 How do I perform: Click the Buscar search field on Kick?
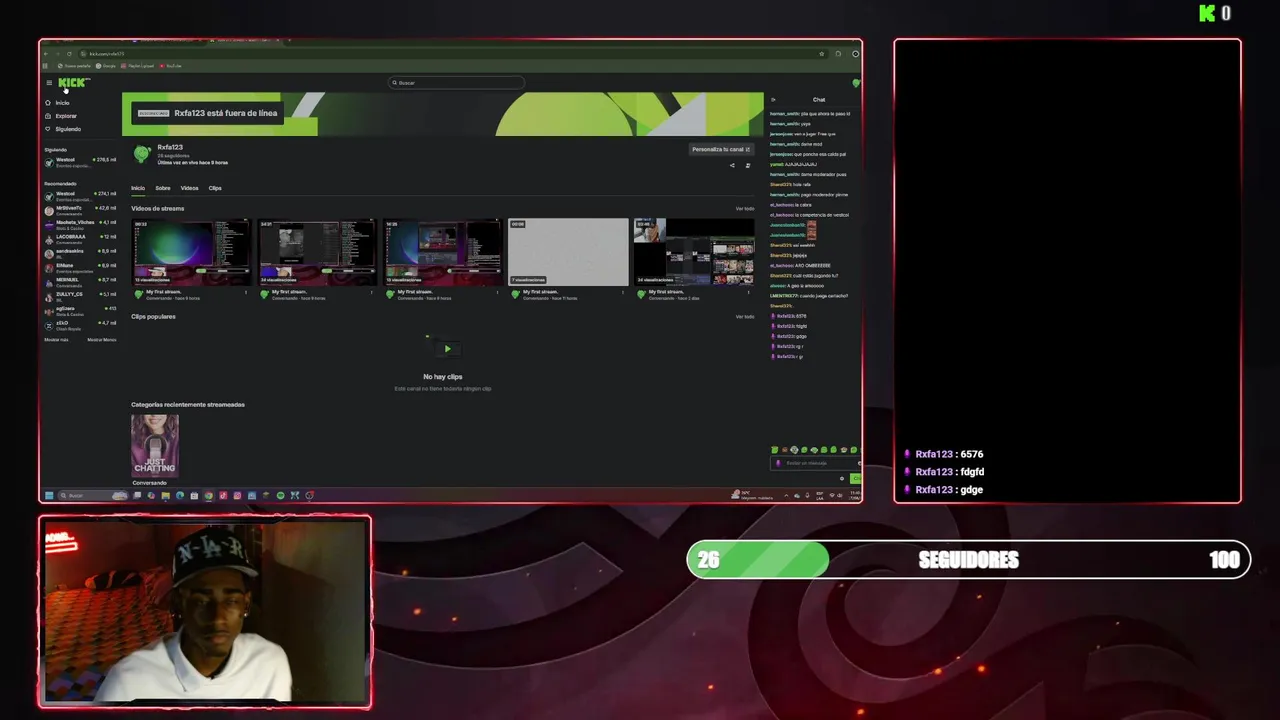(456, 83)
